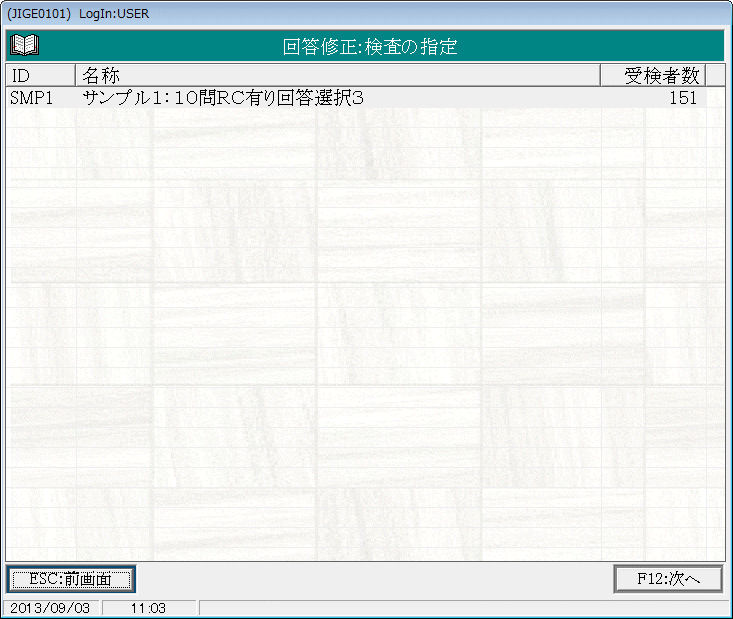The height and width of the screenshot is (619, 733).
Task: Proceed with F12:次へ button
Action: 668,579
